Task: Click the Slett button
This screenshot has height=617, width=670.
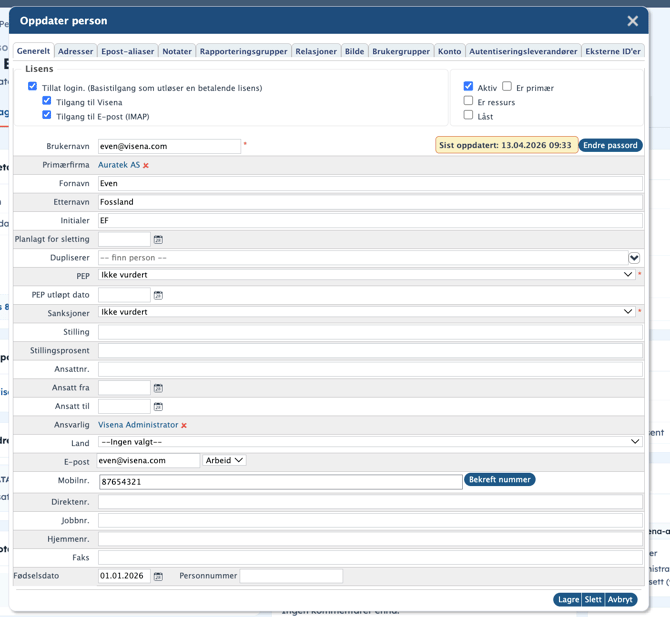Action: 593,599
